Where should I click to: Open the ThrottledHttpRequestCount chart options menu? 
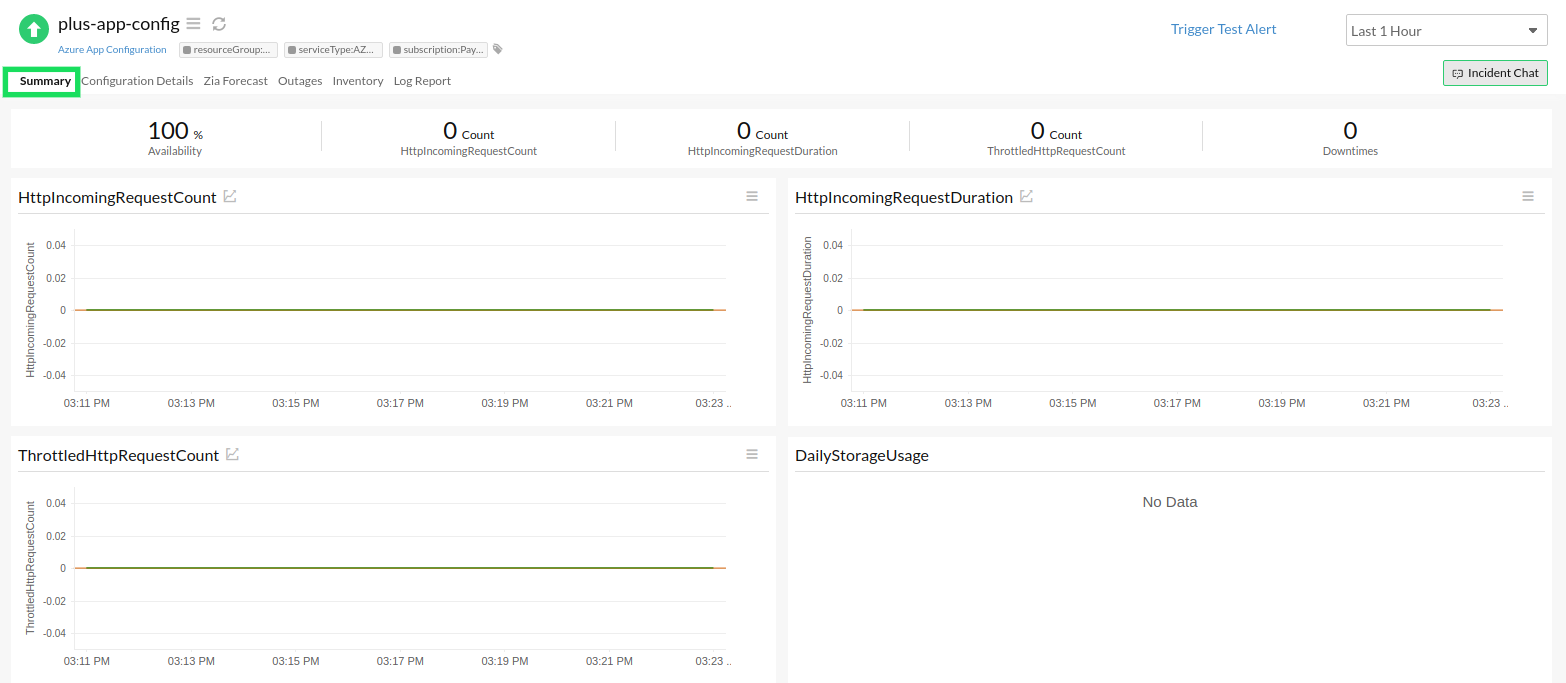click(752, 454)
